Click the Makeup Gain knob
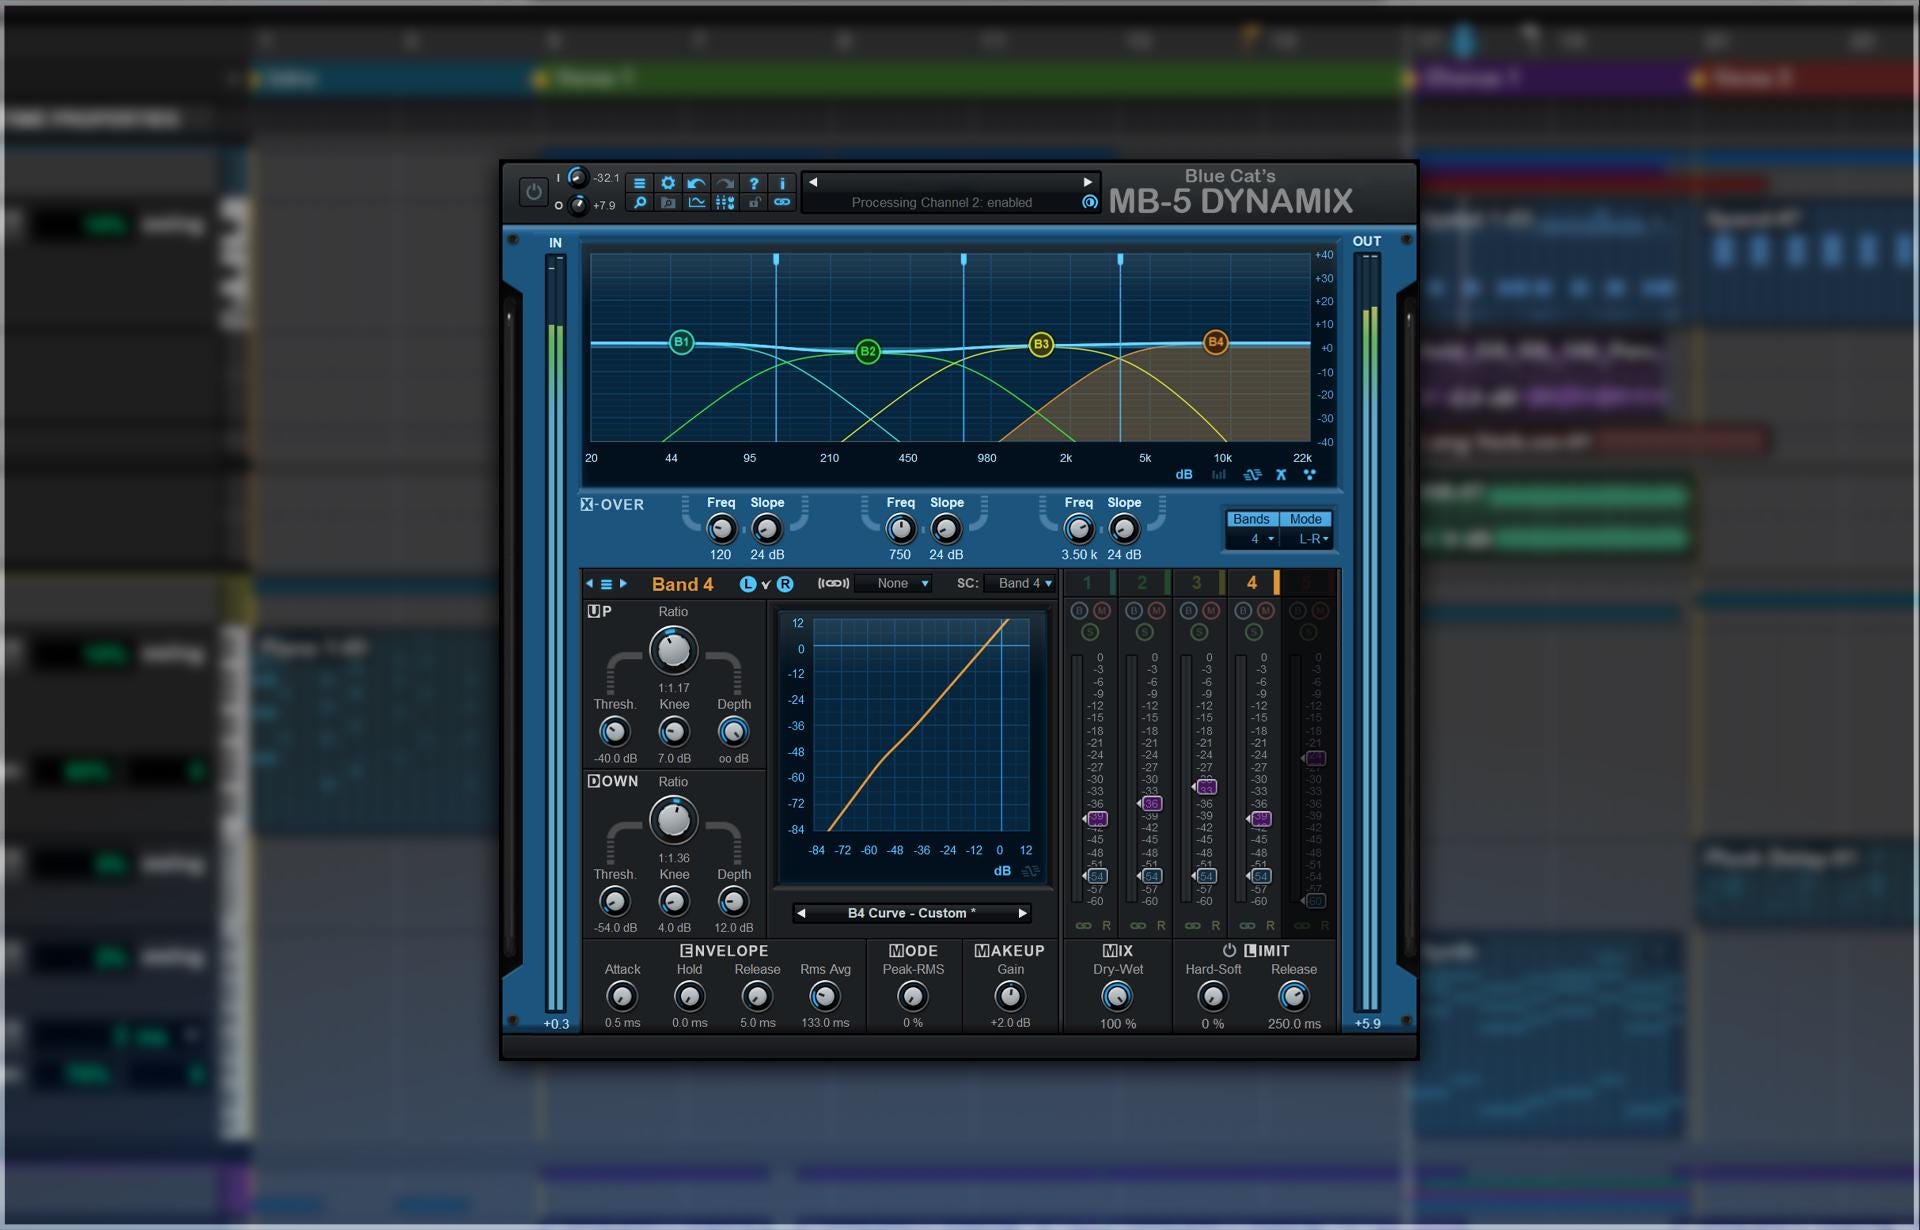This screenshot has height=1230, width=1920. (x=1010, y=996)
